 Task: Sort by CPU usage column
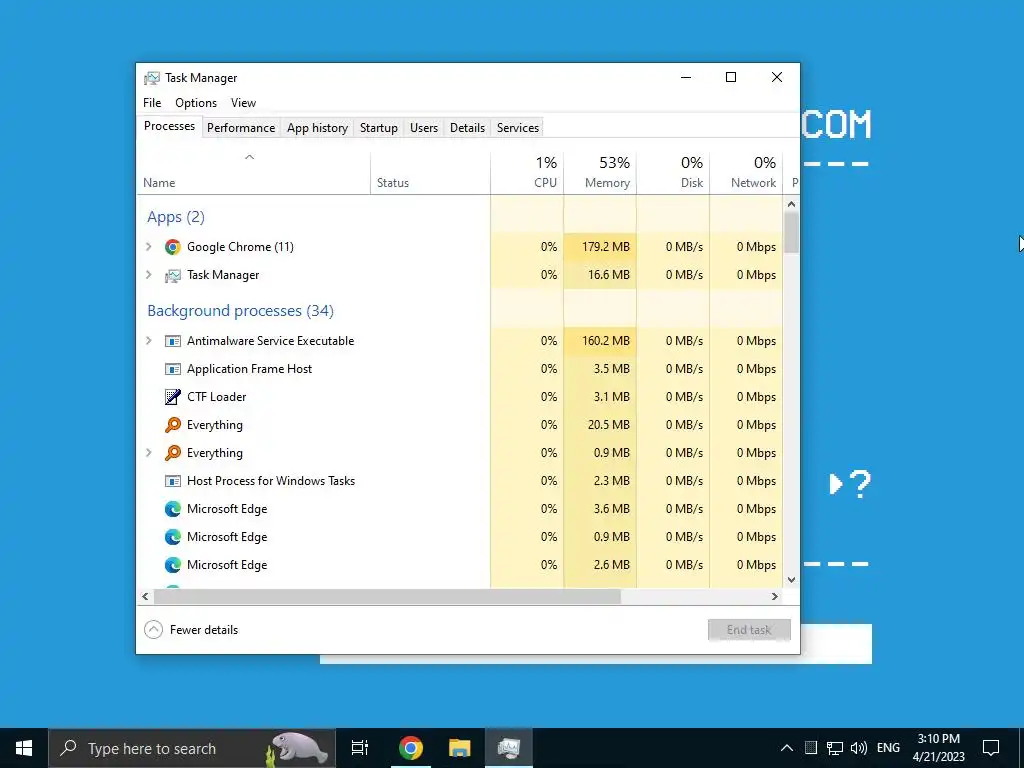(x=527, y=173)
